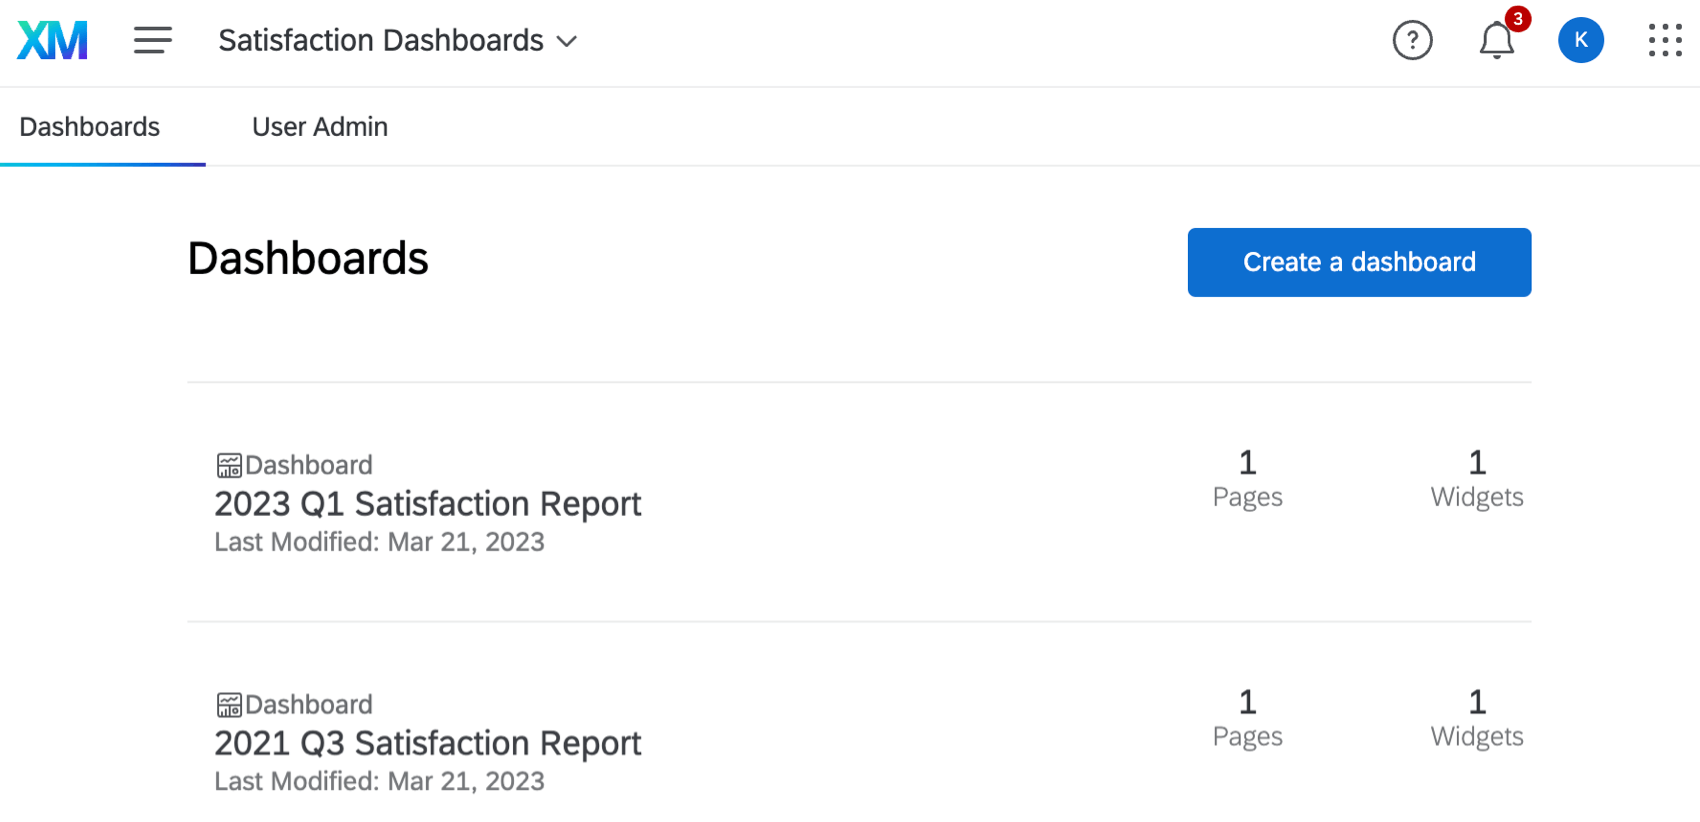View notifications via the bell icon
The image size is (1700, 822).
click(1496, 42)
